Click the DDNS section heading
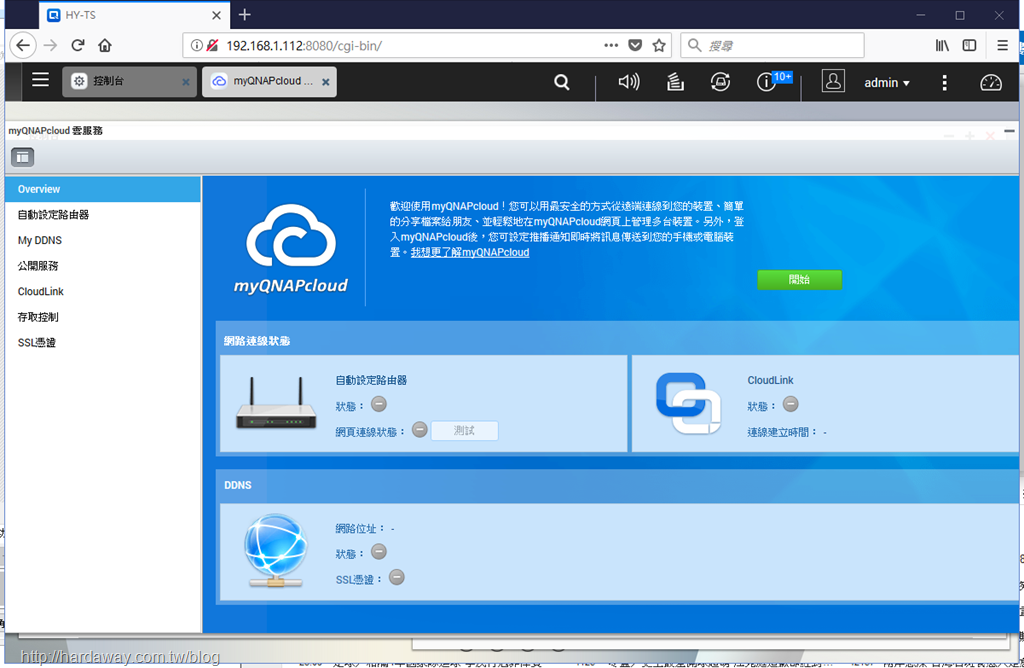Screen dimensions: 1024x668 click(238, 485)
